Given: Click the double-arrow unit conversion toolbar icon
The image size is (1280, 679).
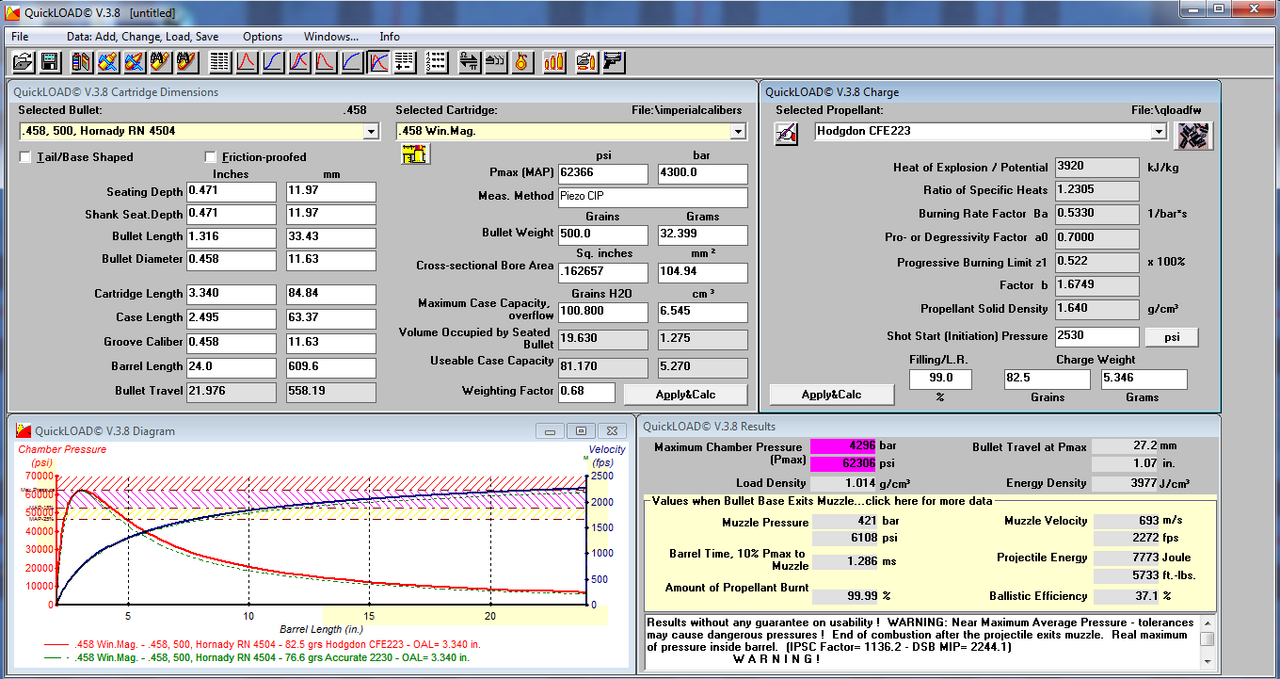Looking at the screenshot, I should 469,62.
